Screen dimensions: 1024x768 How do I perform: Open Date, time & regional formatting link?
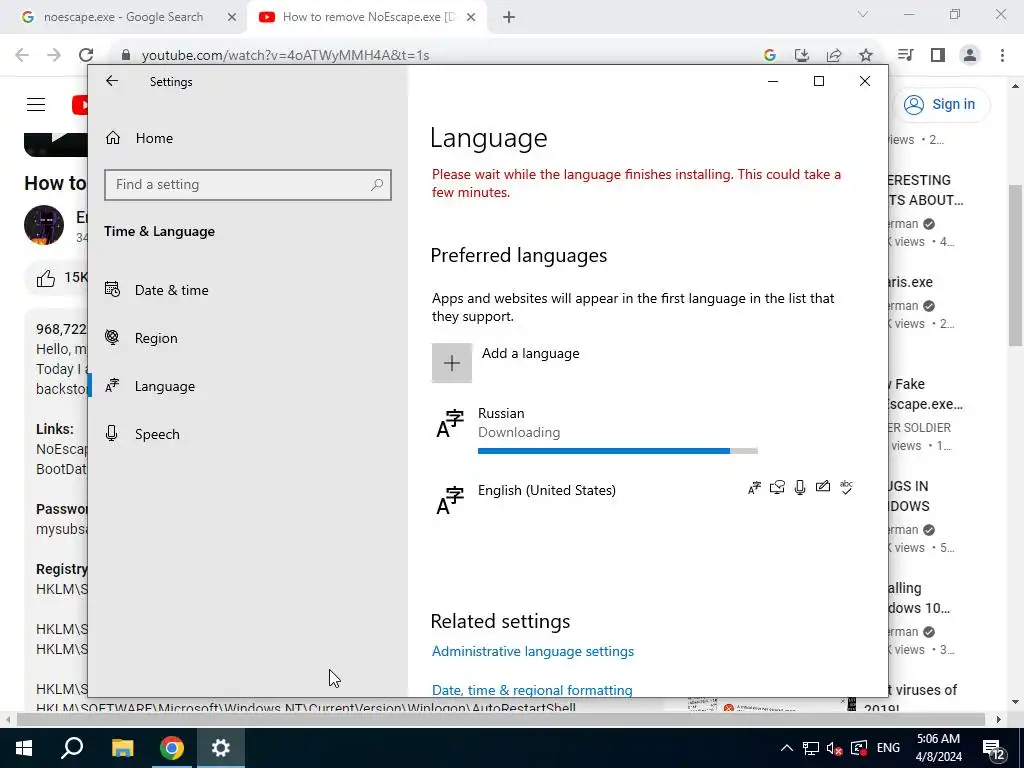(x=532, y=690)
